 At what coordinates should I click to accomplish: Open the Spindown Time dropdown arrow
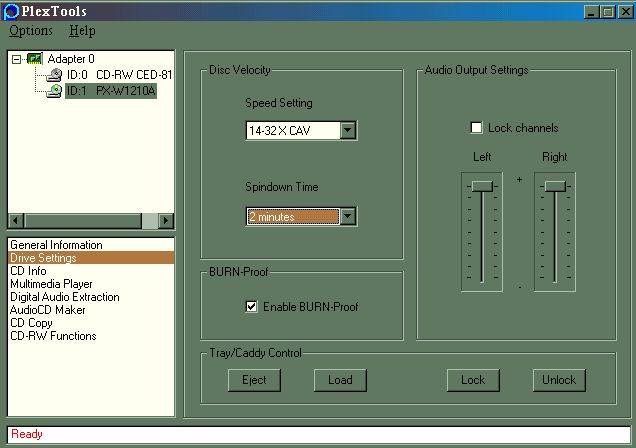(x=348, y=216)
